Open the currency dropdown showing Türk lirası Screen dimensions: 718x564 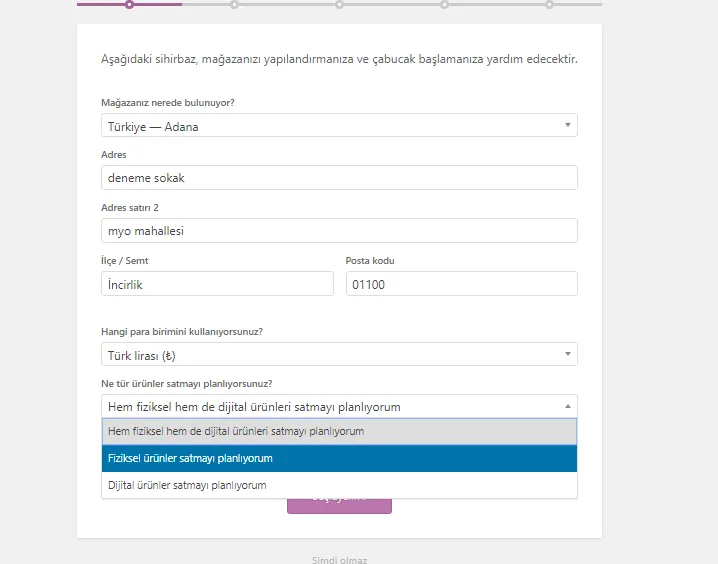pyautogui.click(x=339, y=354)
